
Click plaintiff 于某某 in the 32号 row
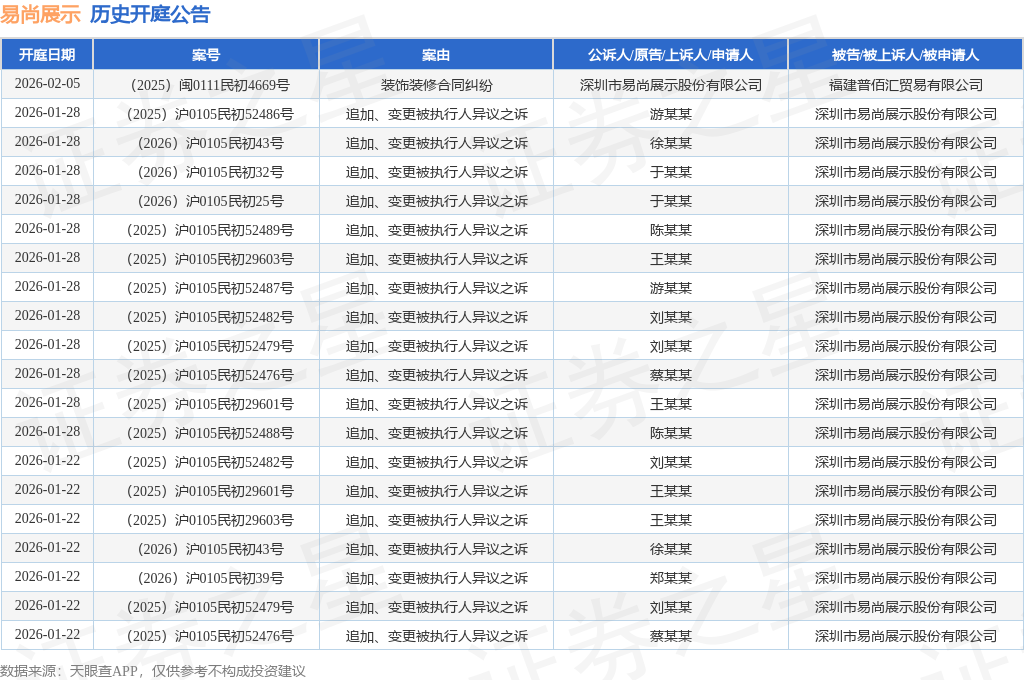click(671, 172)
